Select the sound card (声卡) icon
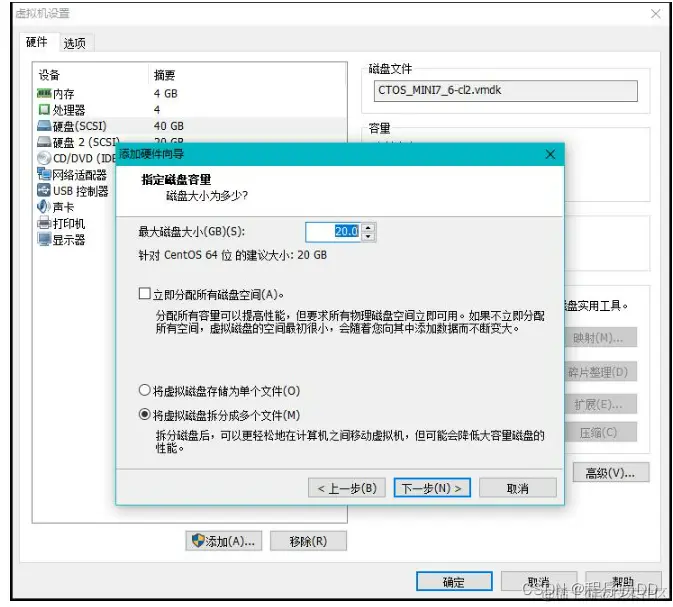This screenshot has height=607, width=673. [44, 206]
